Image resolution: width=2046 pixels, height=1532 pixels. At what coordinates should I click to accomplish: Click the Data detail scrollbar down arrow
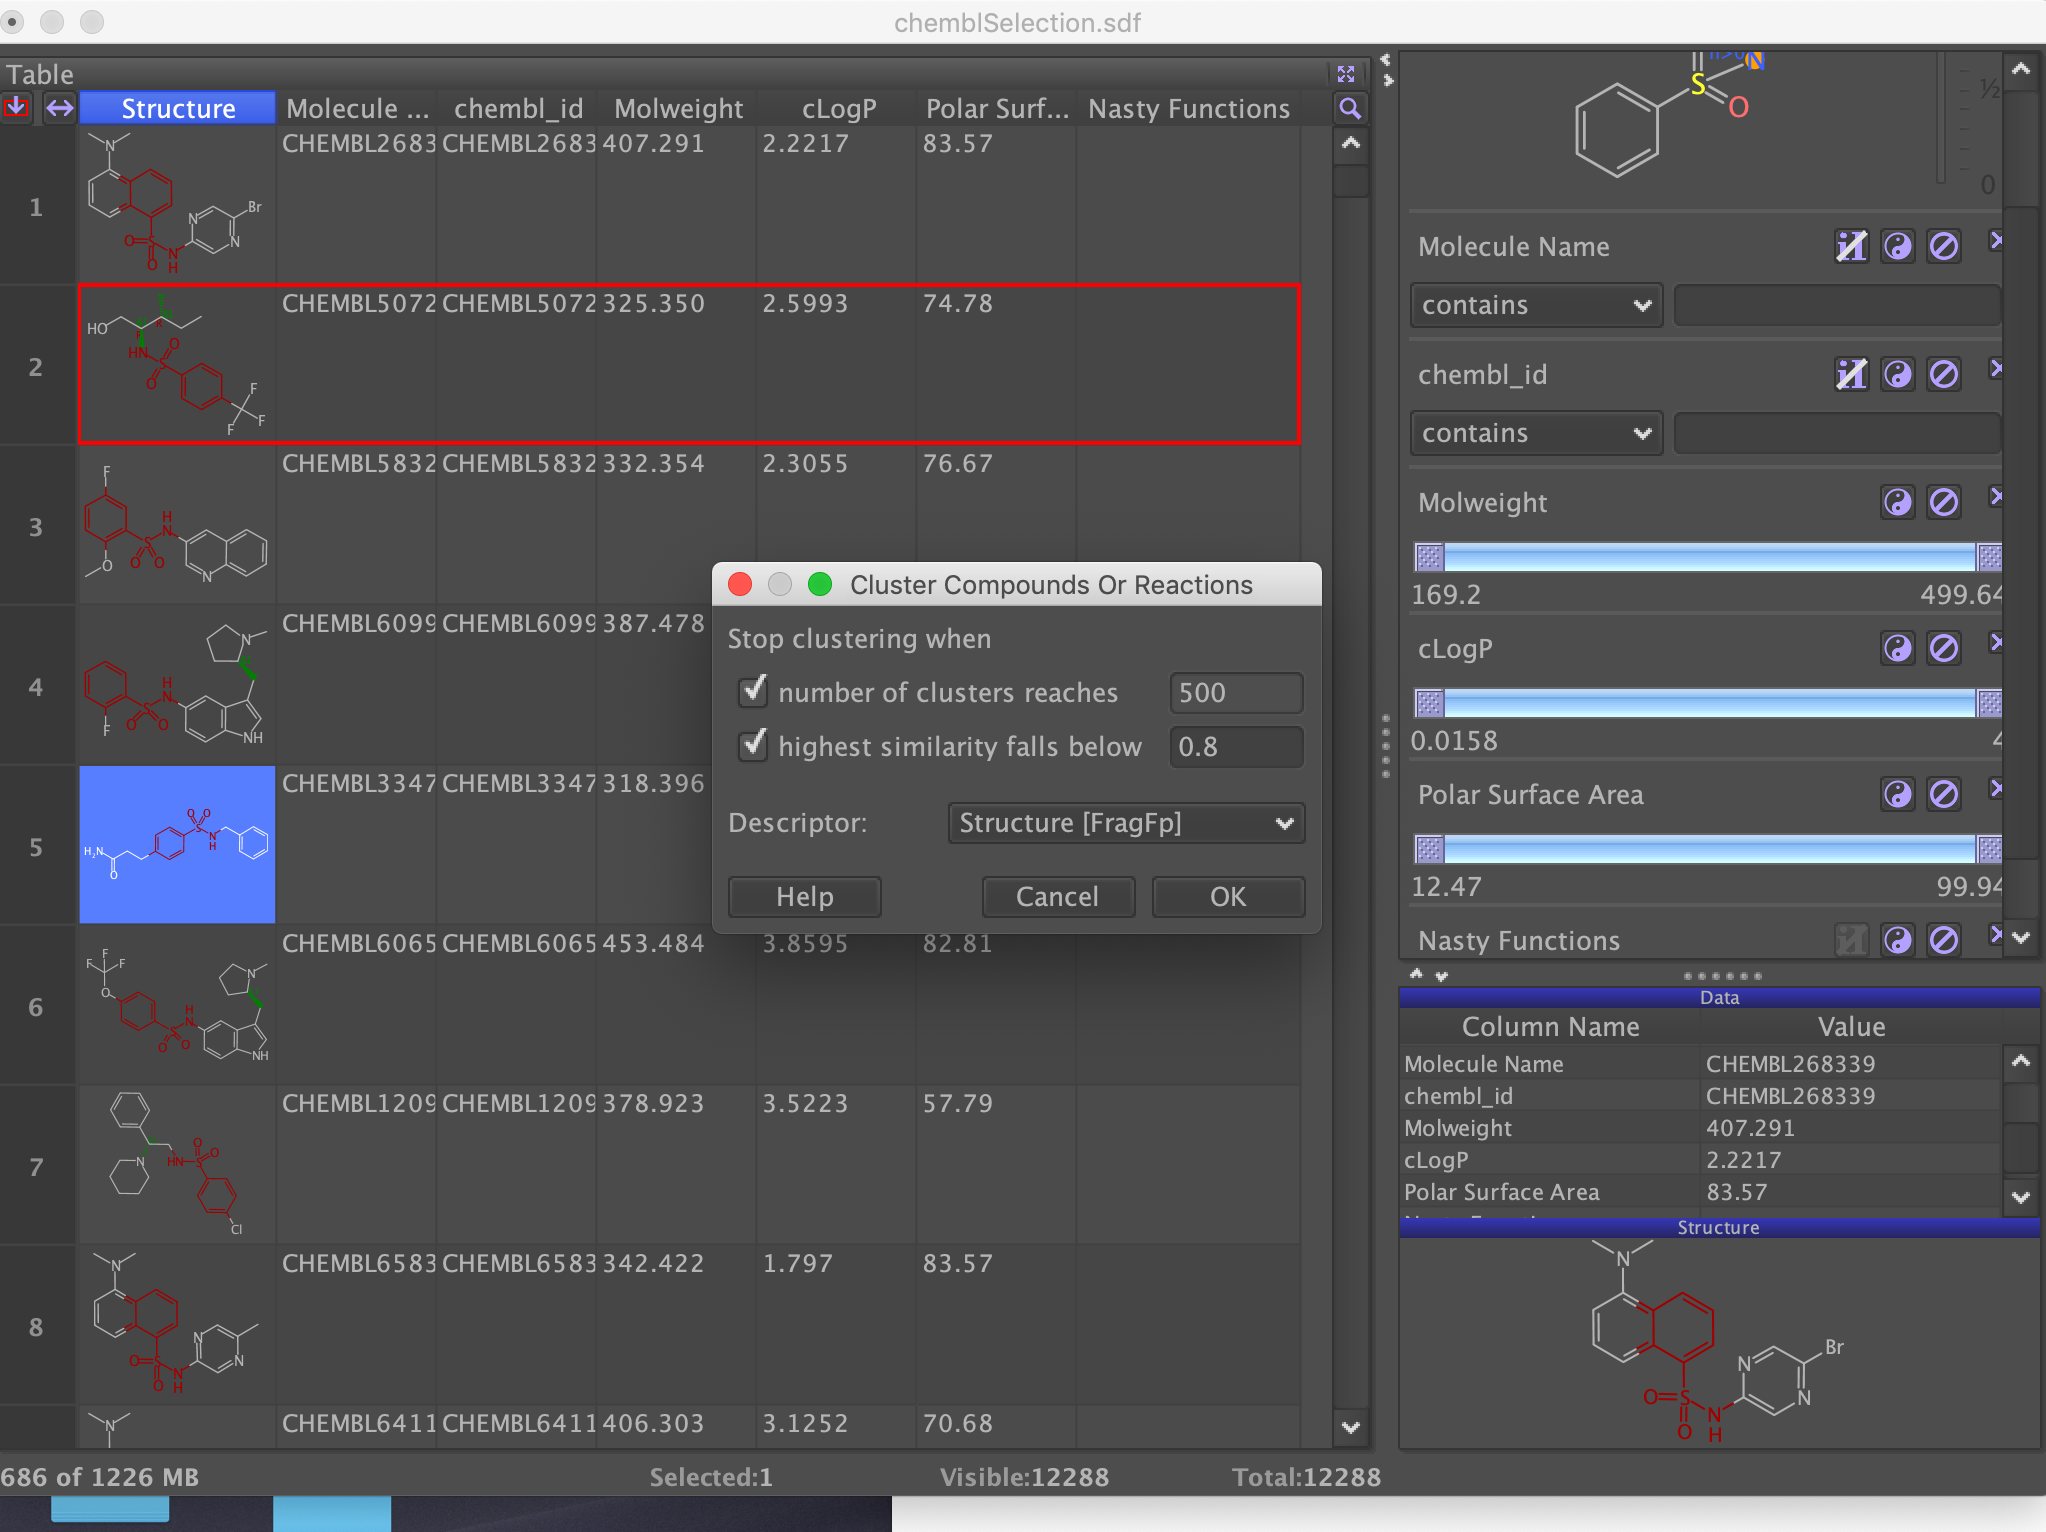point(2021,1197)
